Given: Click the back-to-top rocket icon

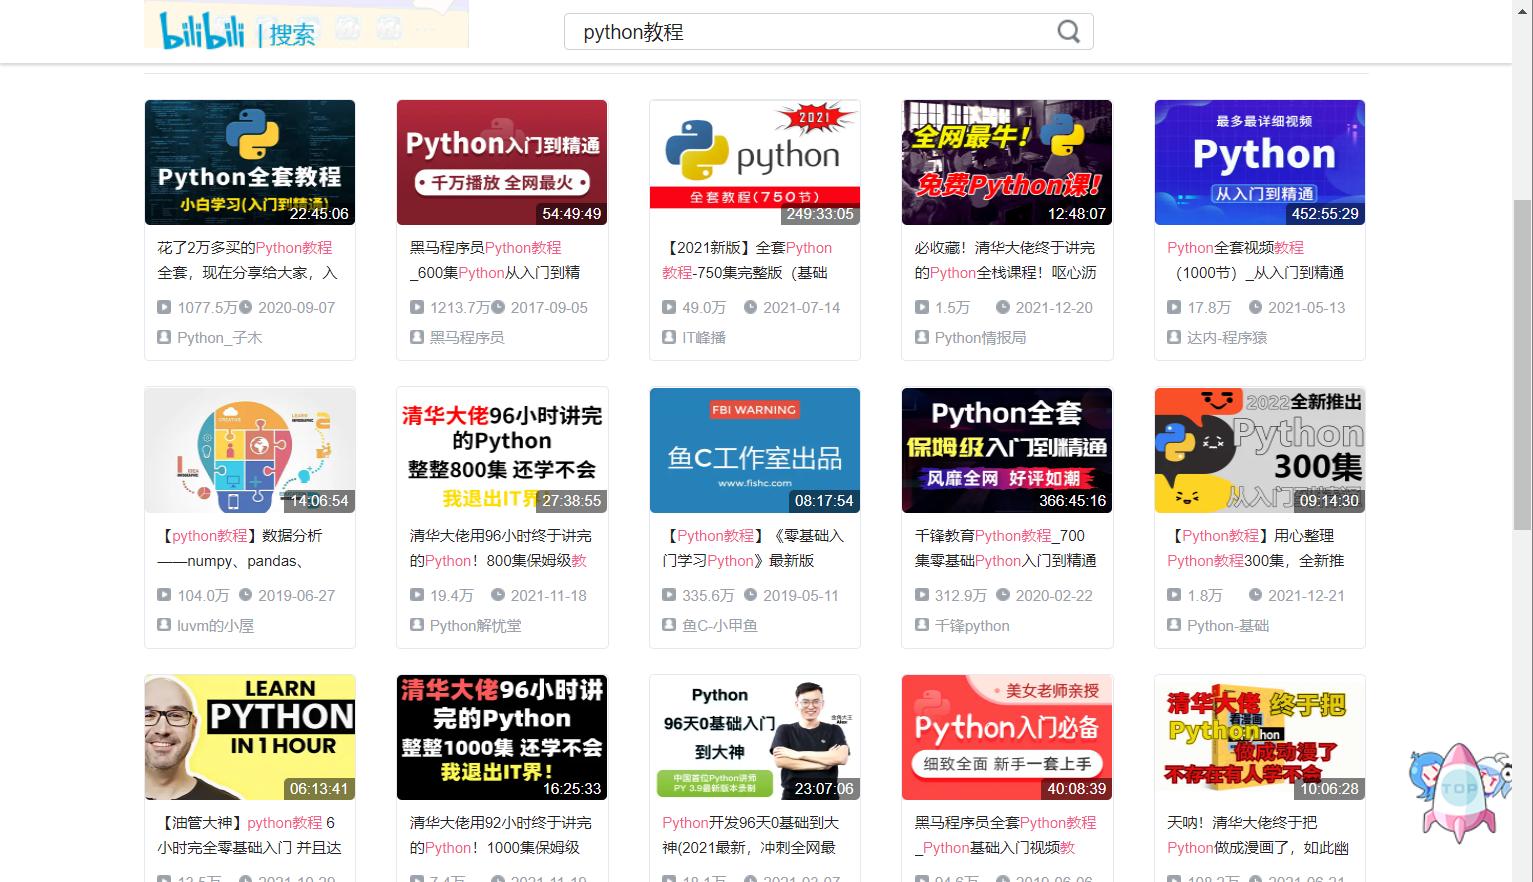Looking at the screenshot, I should click(1458, 793).
